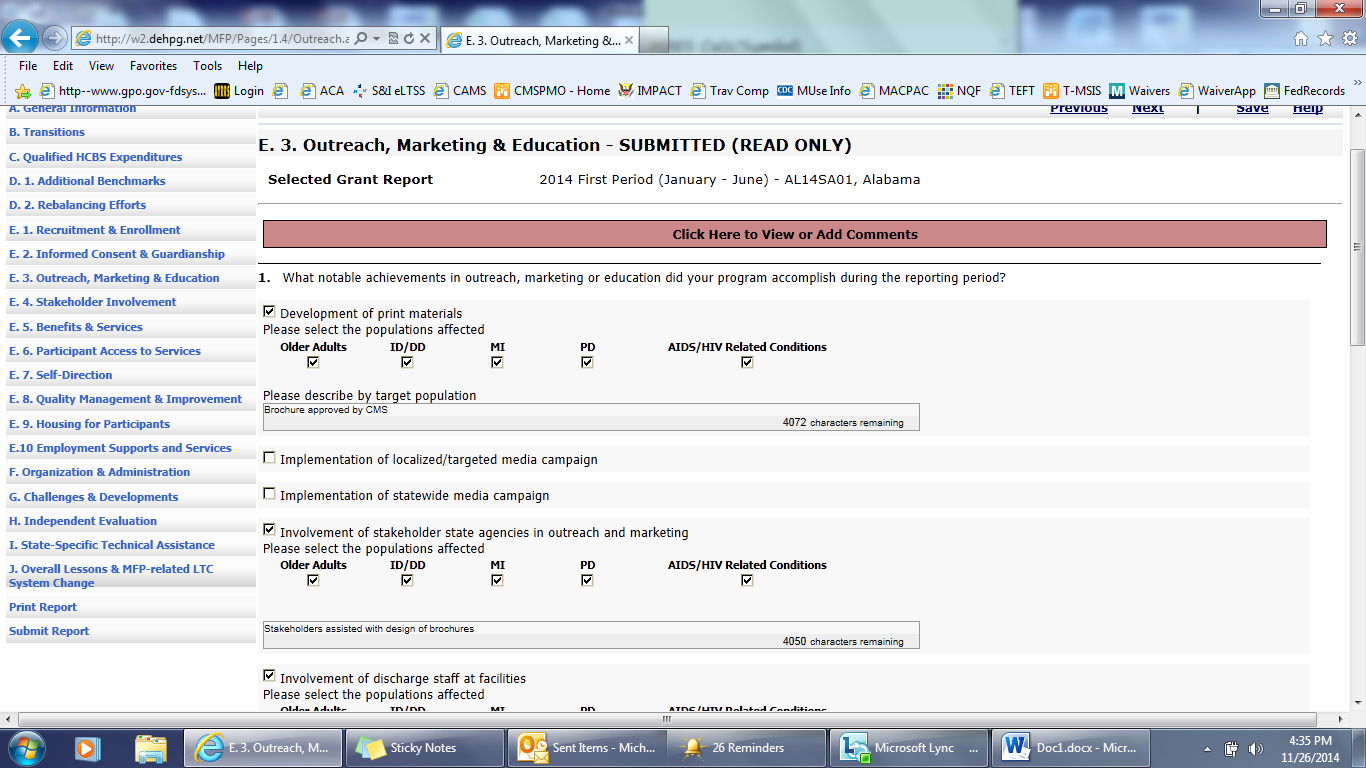Image resolution: width=1366 pixels, height=768 pixels.
Task: Go back with the browser Back arrow
Action: tap(21, 38)
